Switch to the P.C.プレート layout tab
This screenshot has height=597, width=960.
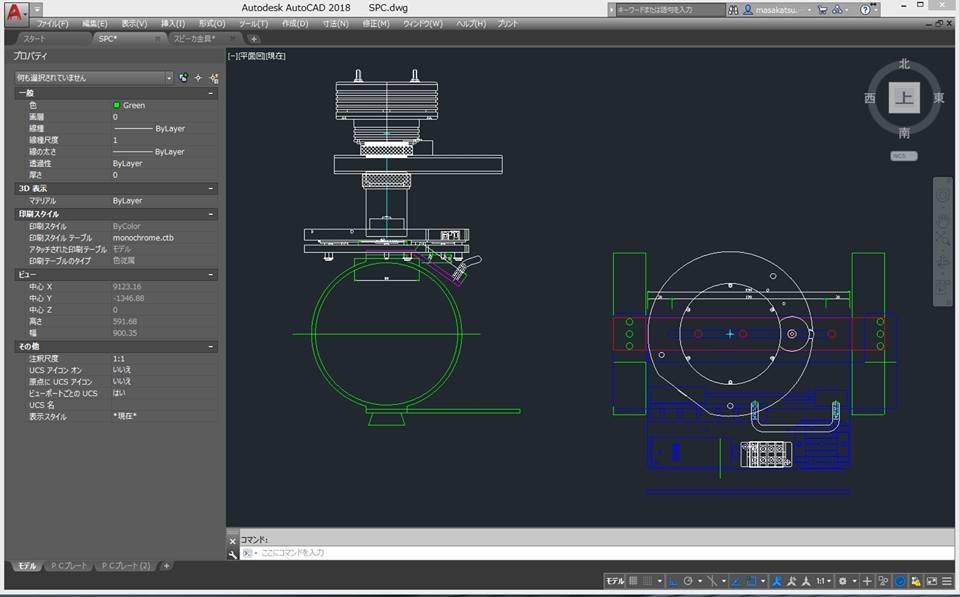(x=69, y=566)
